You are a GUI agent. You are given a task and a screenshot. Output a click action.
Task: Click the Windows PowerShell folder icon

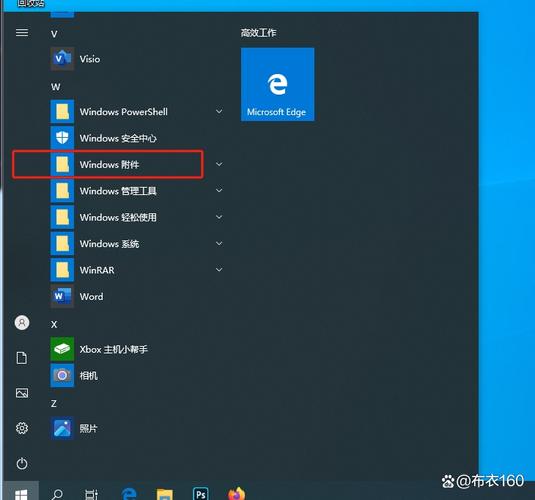[62, 112]
